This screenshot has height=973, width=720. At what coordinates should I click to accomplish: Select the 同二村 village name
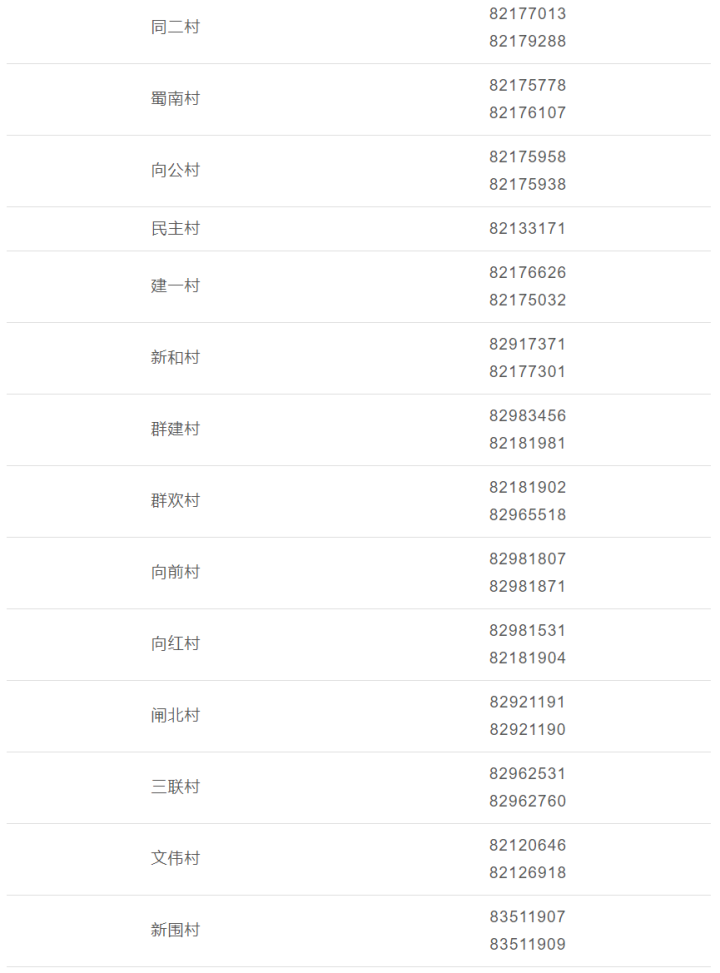pyautogui.click(x=175, y=27)
